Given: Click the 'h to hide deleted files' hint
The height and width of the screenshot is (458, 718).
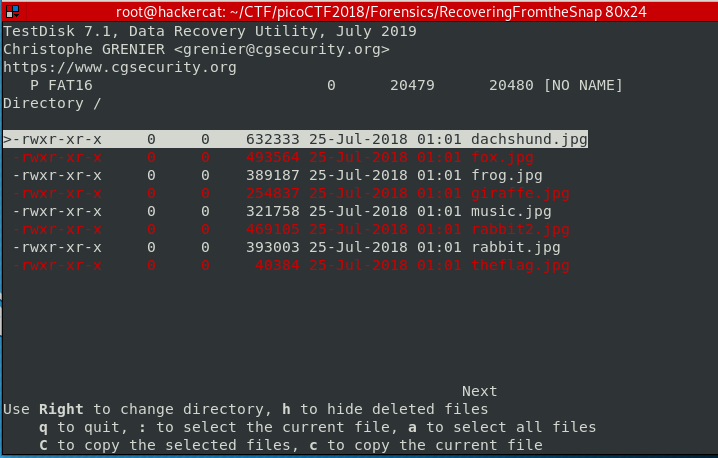Looking at the screenshot, I should point(385,409).
